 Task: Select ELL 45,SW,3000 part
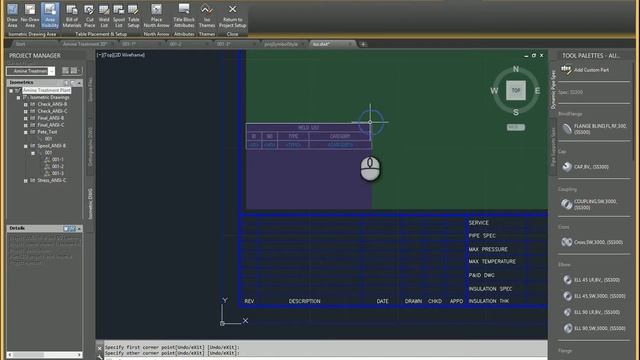click(594, 296)
